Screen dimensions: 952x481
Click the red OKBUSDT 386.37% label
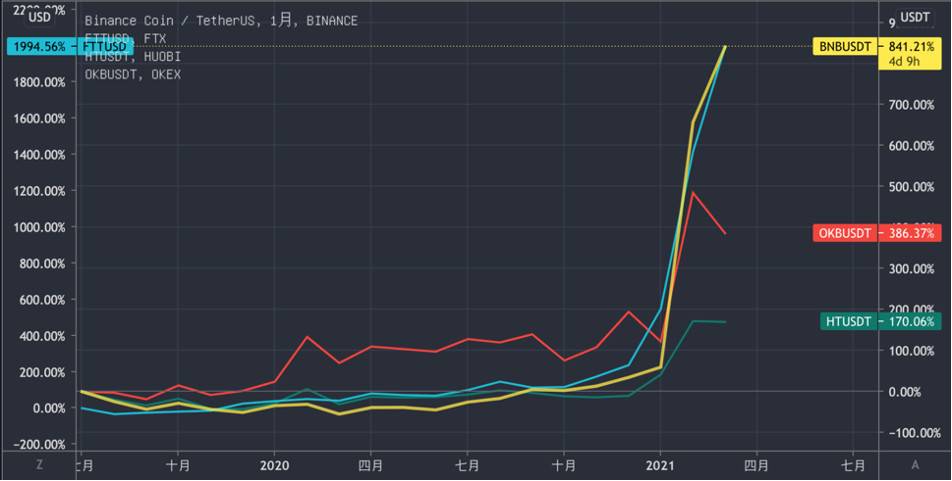[877, 233]
